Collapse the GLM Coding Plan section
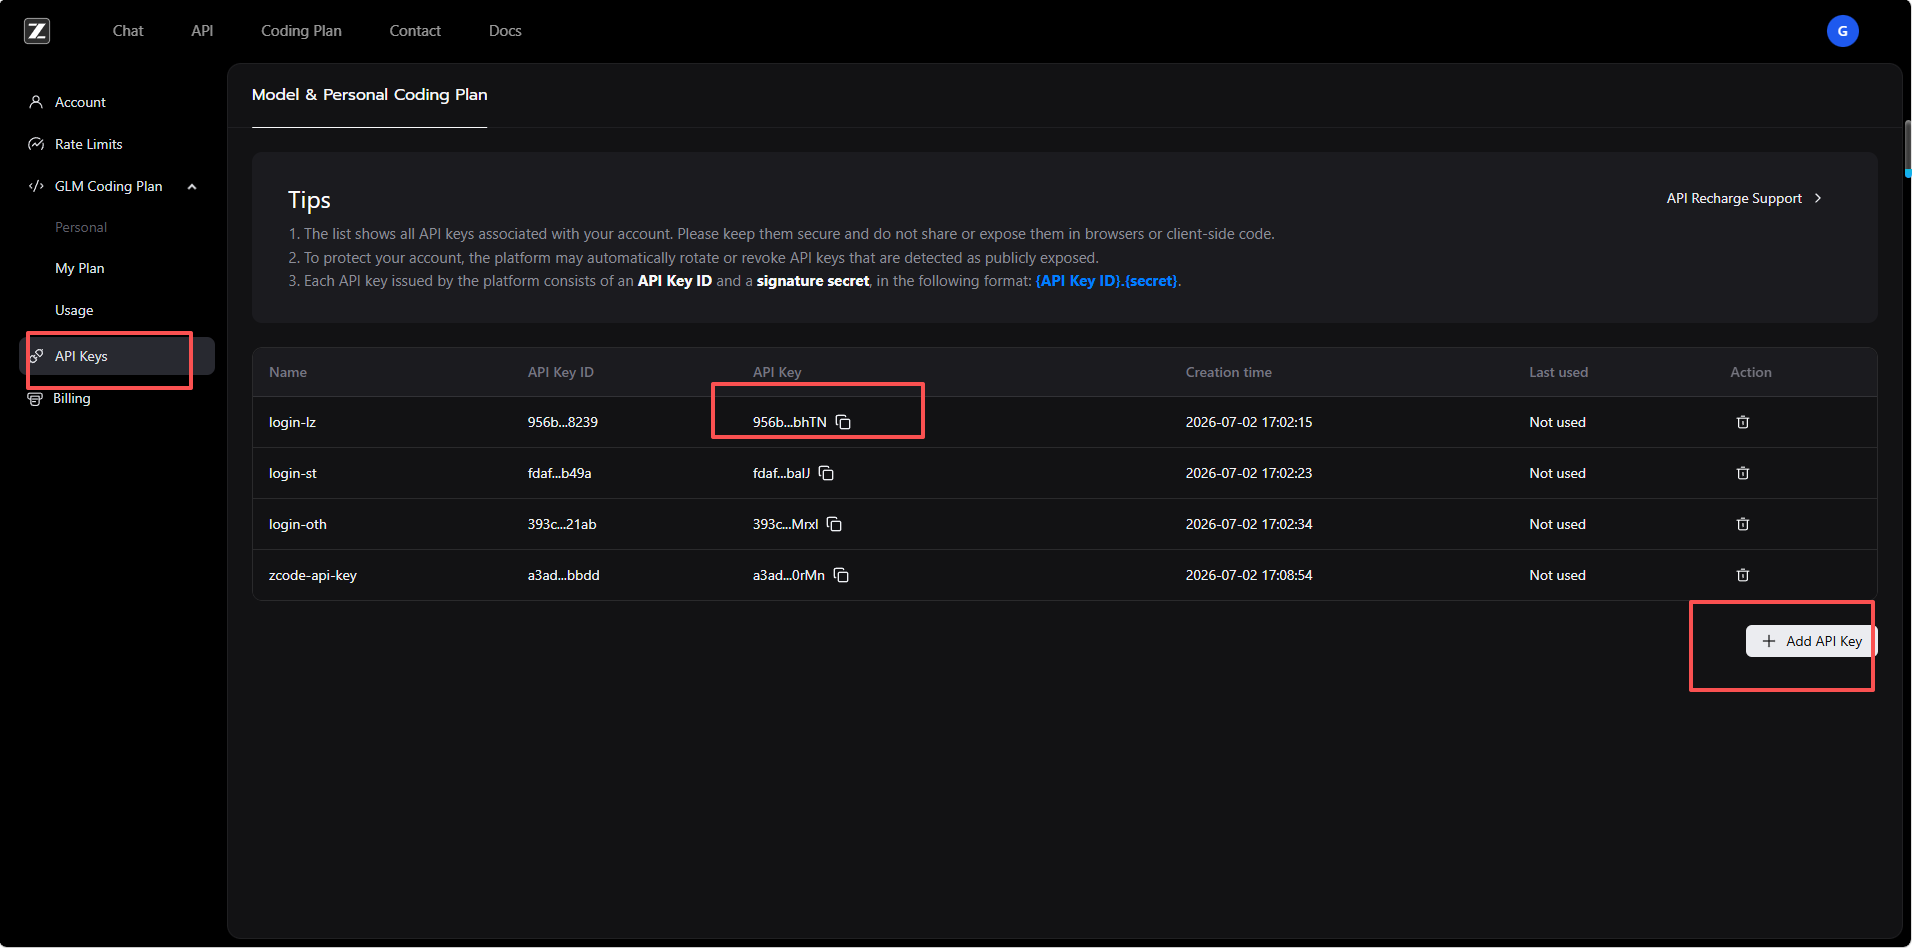This screenshot has width=1912, height=948. coord(192,187)
